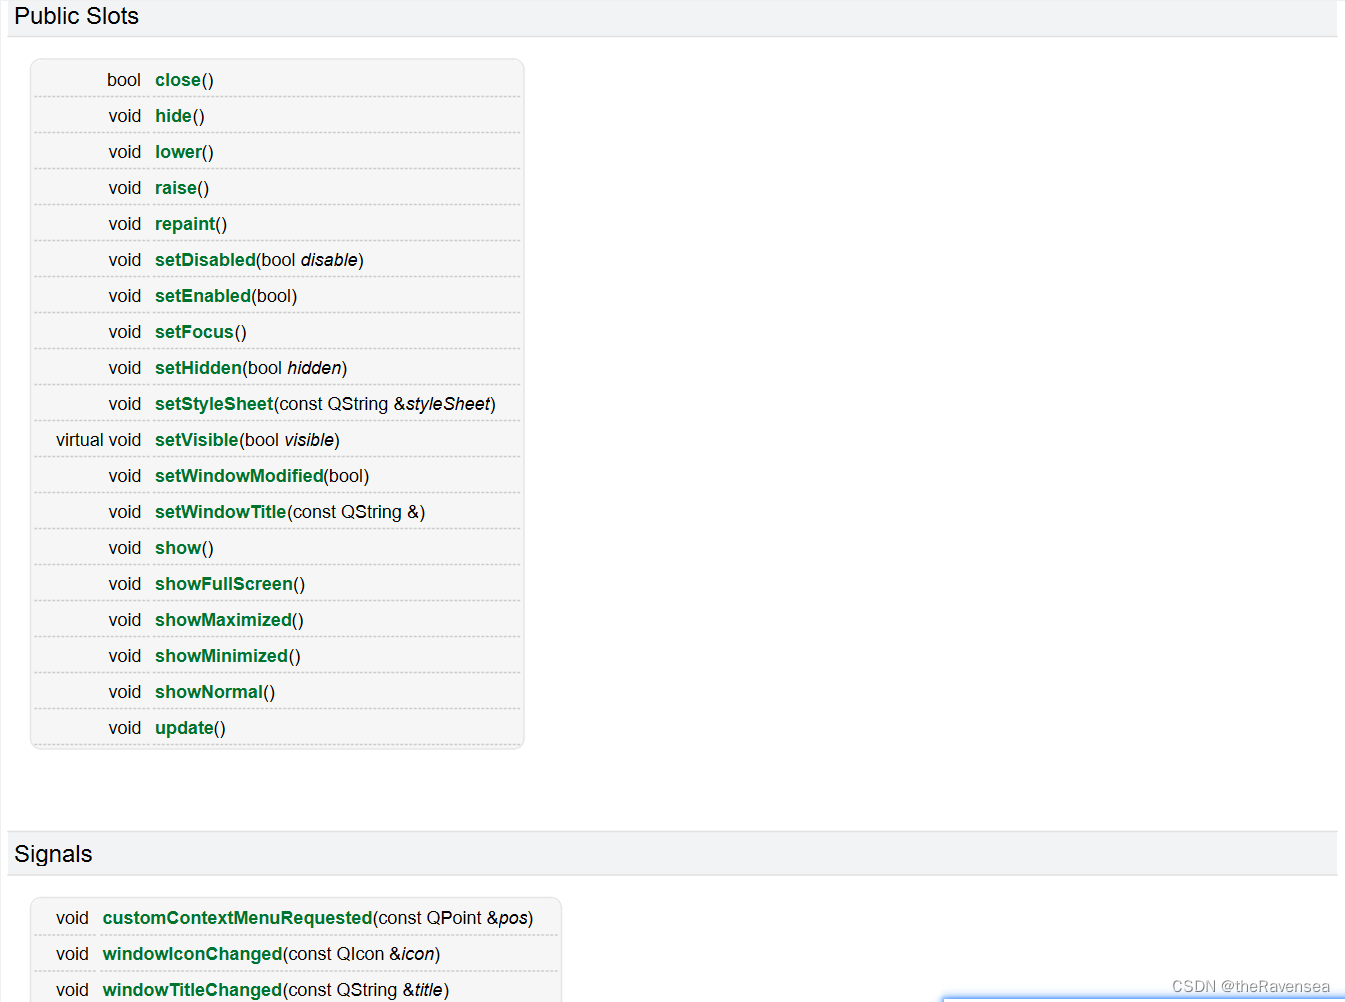
Task: Go to setWindowModified documentation link
Action: click(239, 476)
